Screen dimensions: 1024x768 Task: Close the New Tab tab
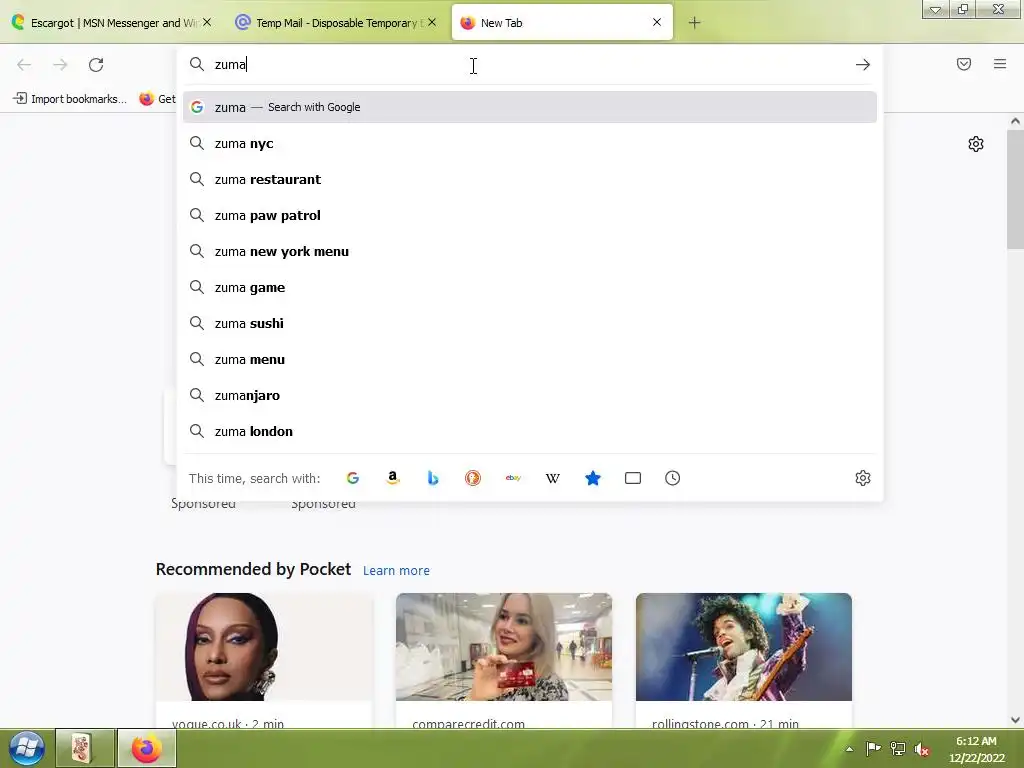pos(657,22)
